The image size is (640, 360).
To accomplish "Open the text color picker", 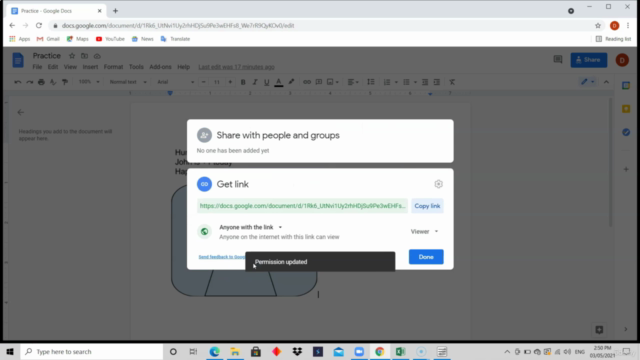I will point(279,82).
